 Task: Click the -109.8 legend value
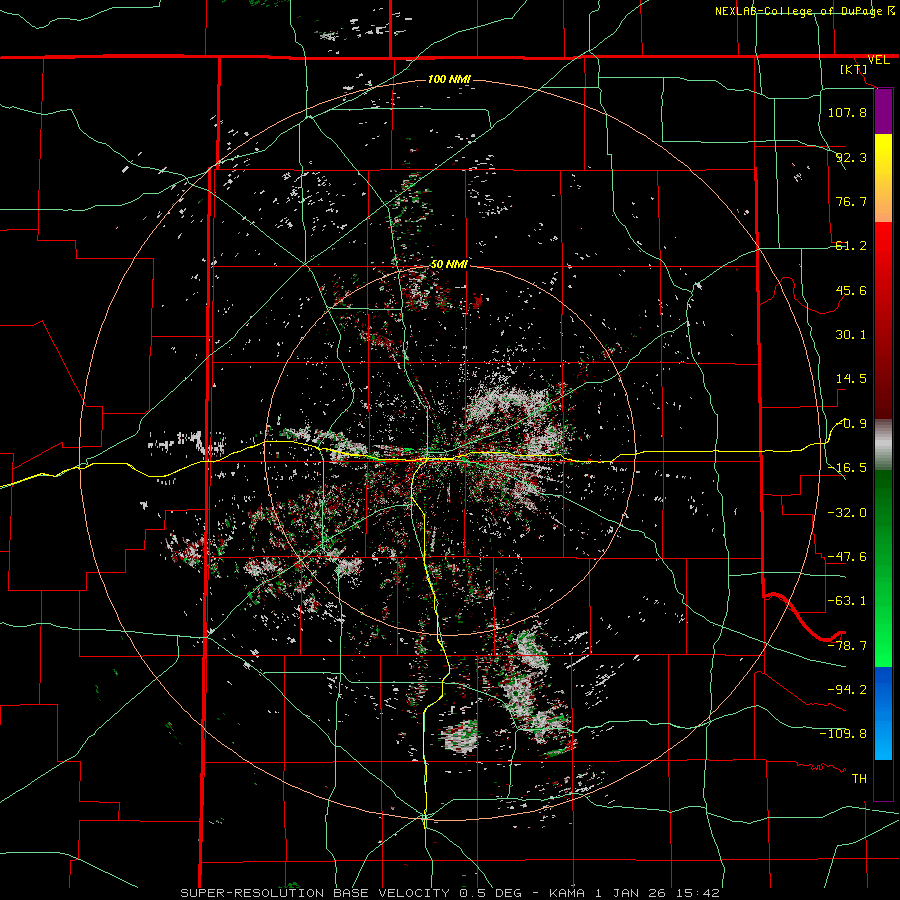(843, 734)
